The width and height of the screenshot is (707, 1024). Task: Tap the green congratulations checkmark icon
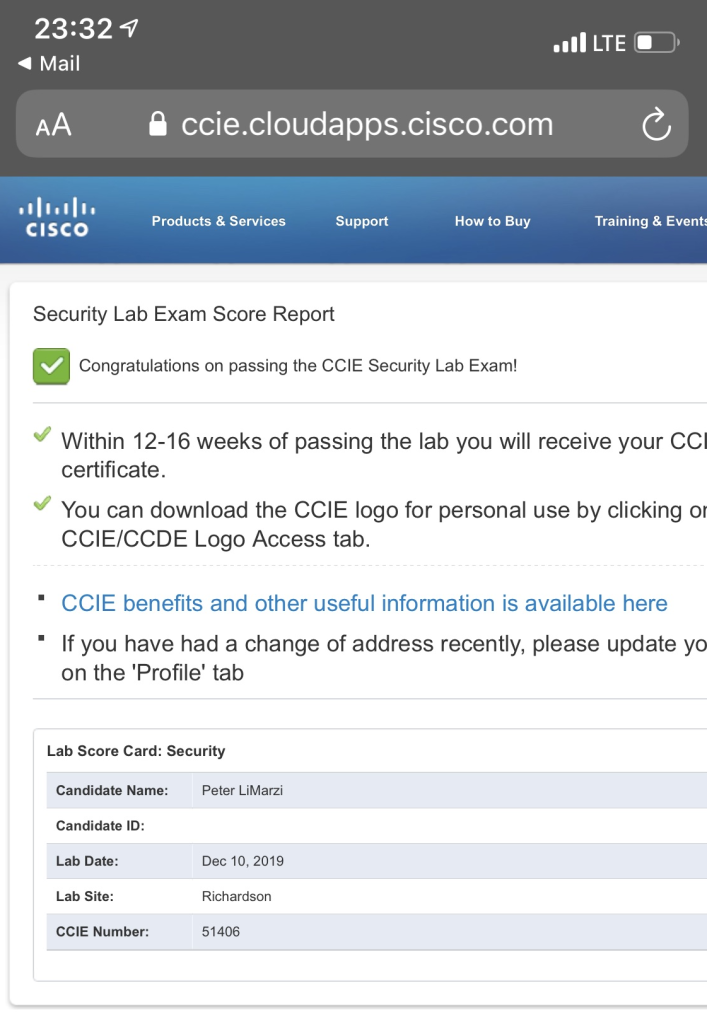[50, 366]
